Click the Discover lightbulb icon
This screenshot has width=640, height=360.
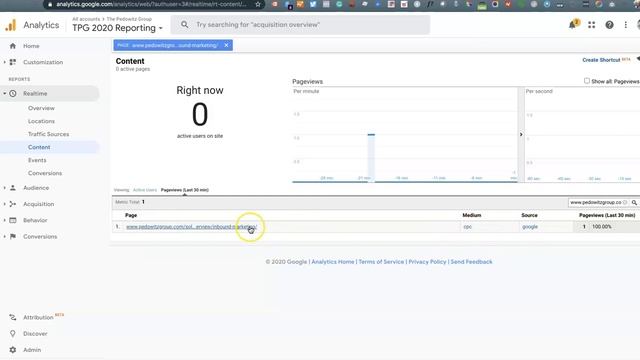(x=13, y=333)
